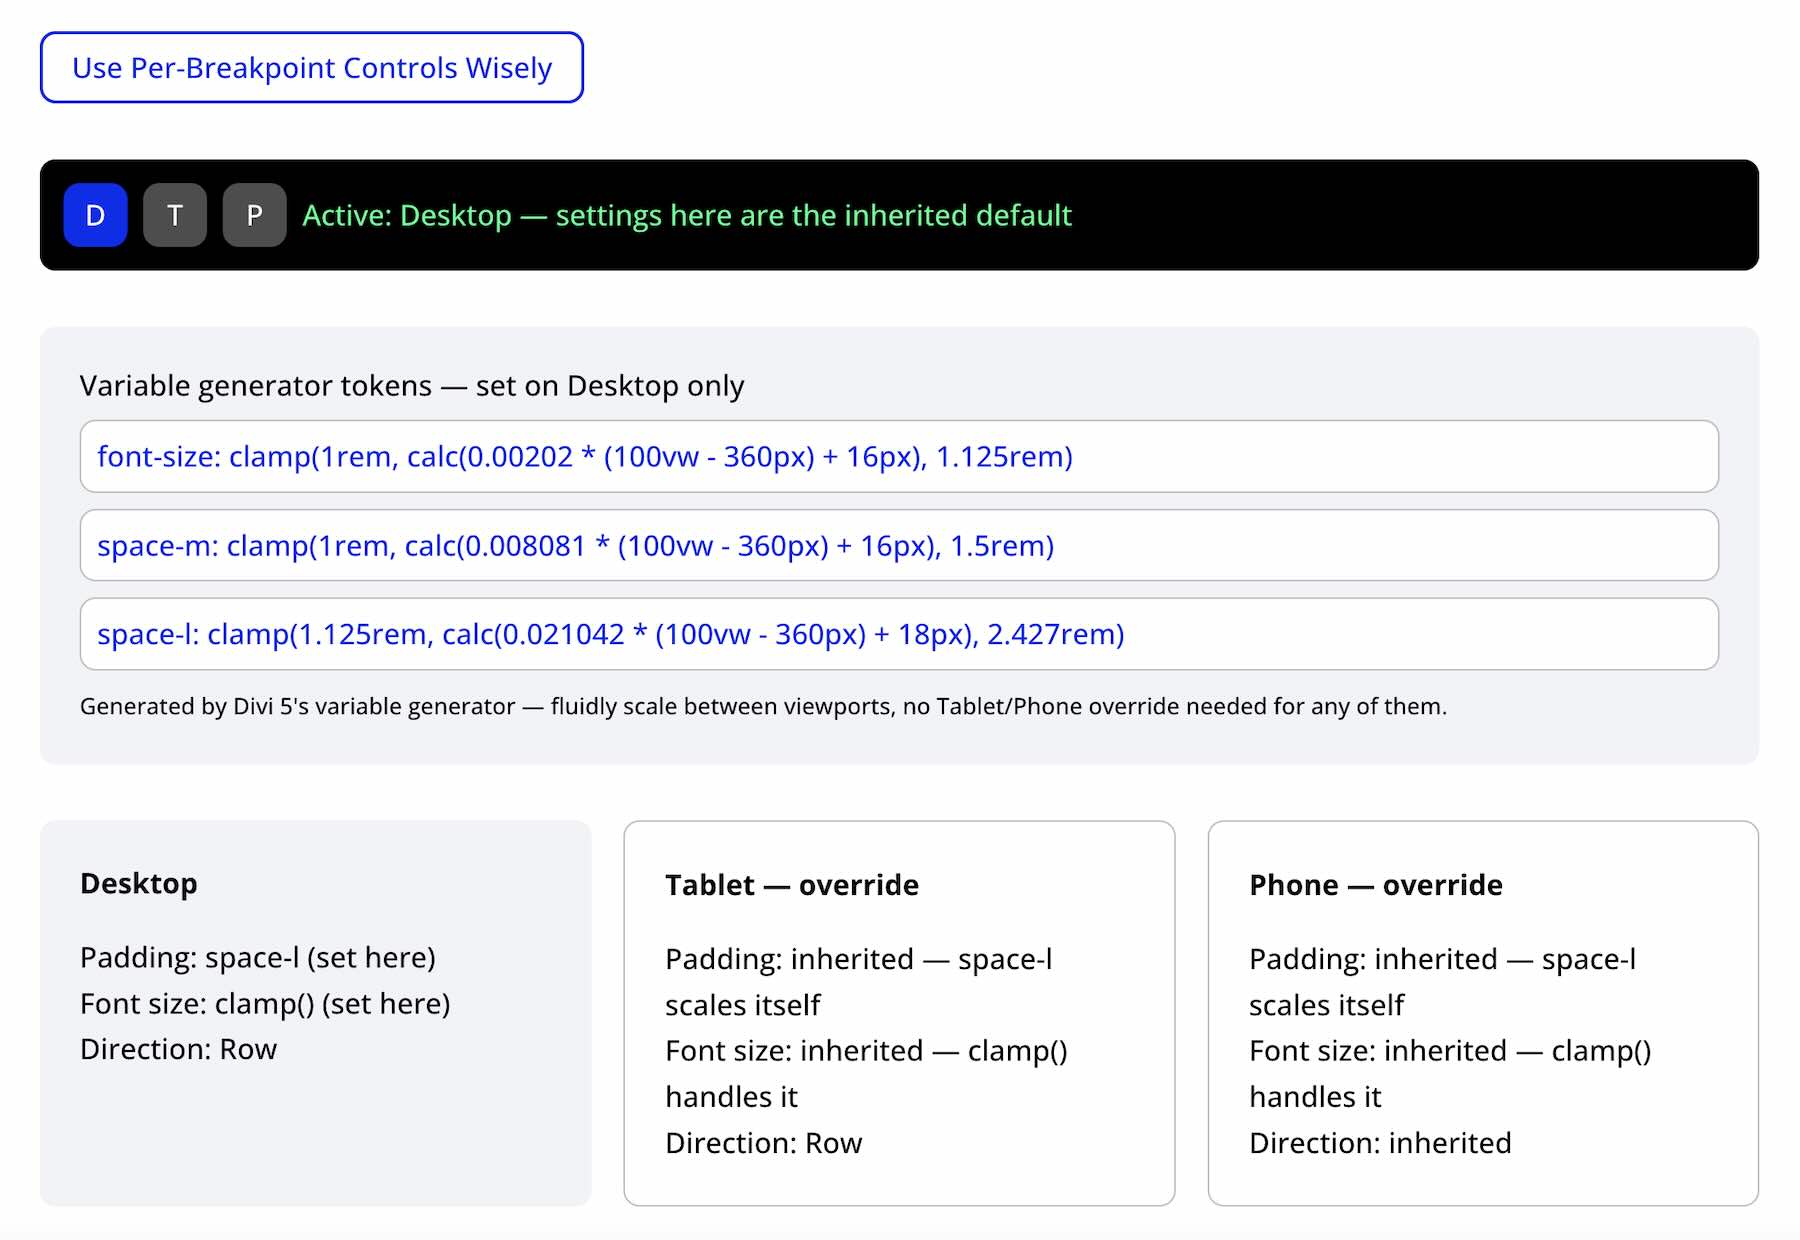Open the Phone — override card heading
Image resolution: width=1800 pixels, height=1240 pixels.
[1376, 885]
